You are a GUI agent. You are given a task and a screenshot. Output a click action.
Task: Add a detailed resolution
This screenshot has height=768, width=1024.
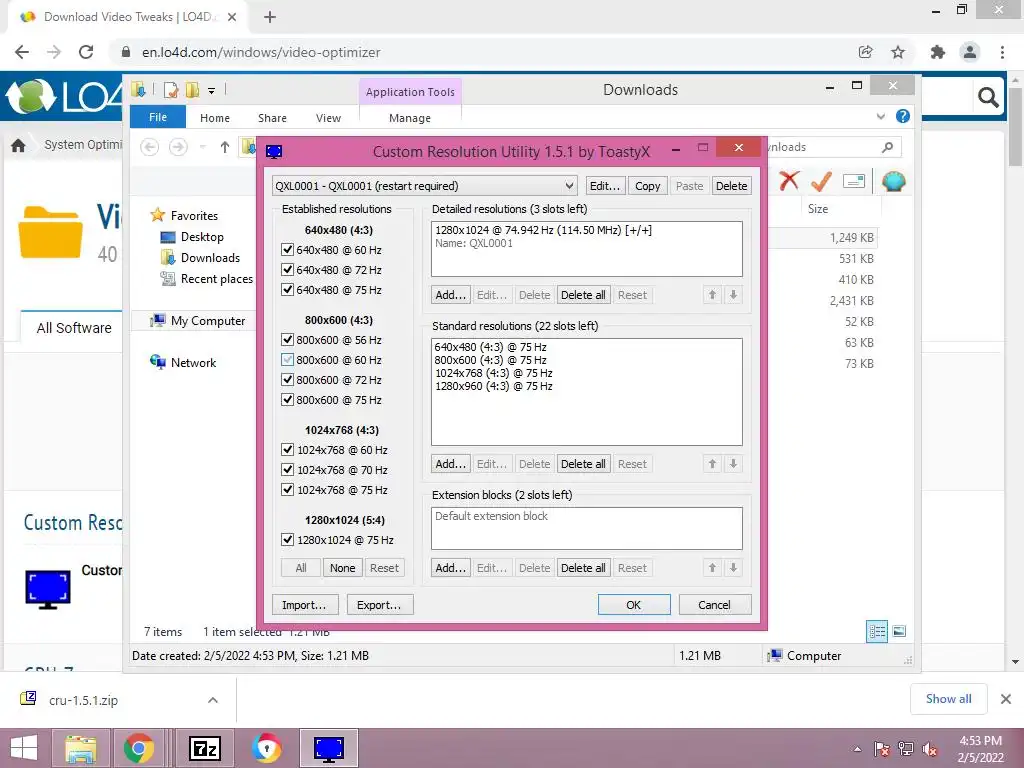[451, 295]
